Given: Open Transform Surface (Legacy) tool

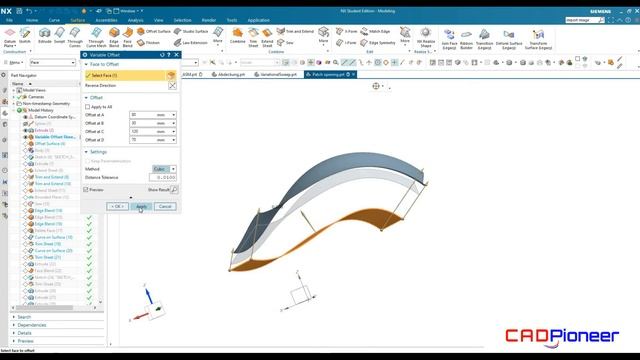Looking at the screenshot, I should point(538,39).
